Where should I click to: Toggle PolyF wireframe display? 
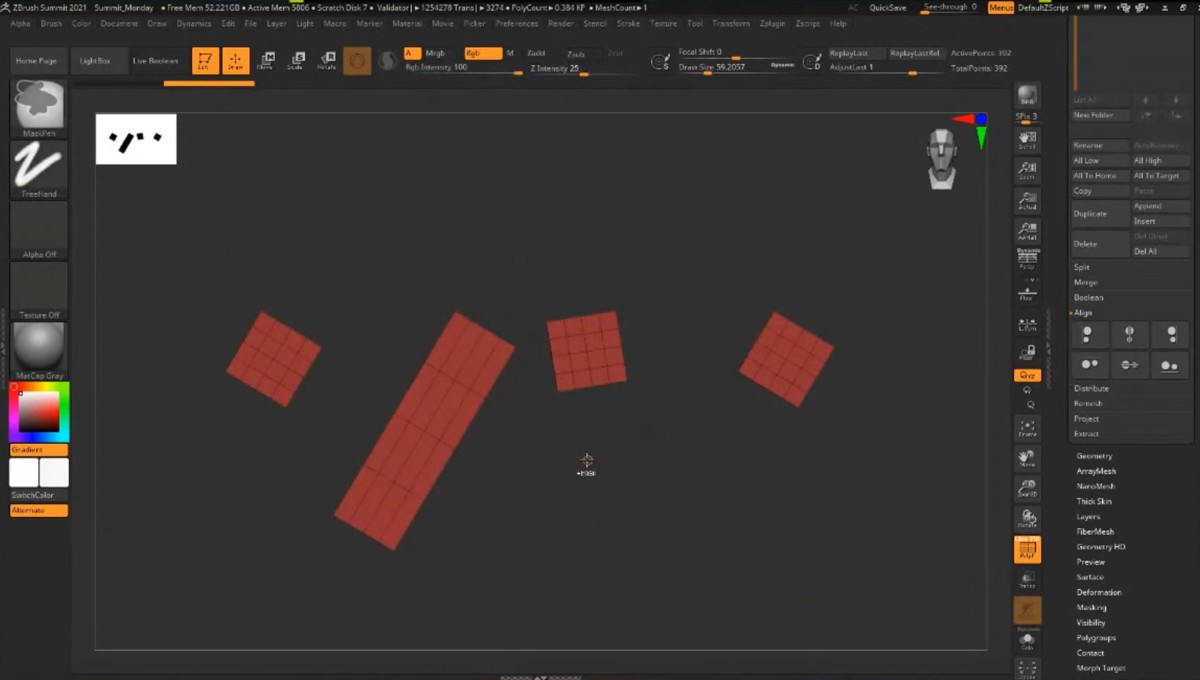[x=1027, y=548]
